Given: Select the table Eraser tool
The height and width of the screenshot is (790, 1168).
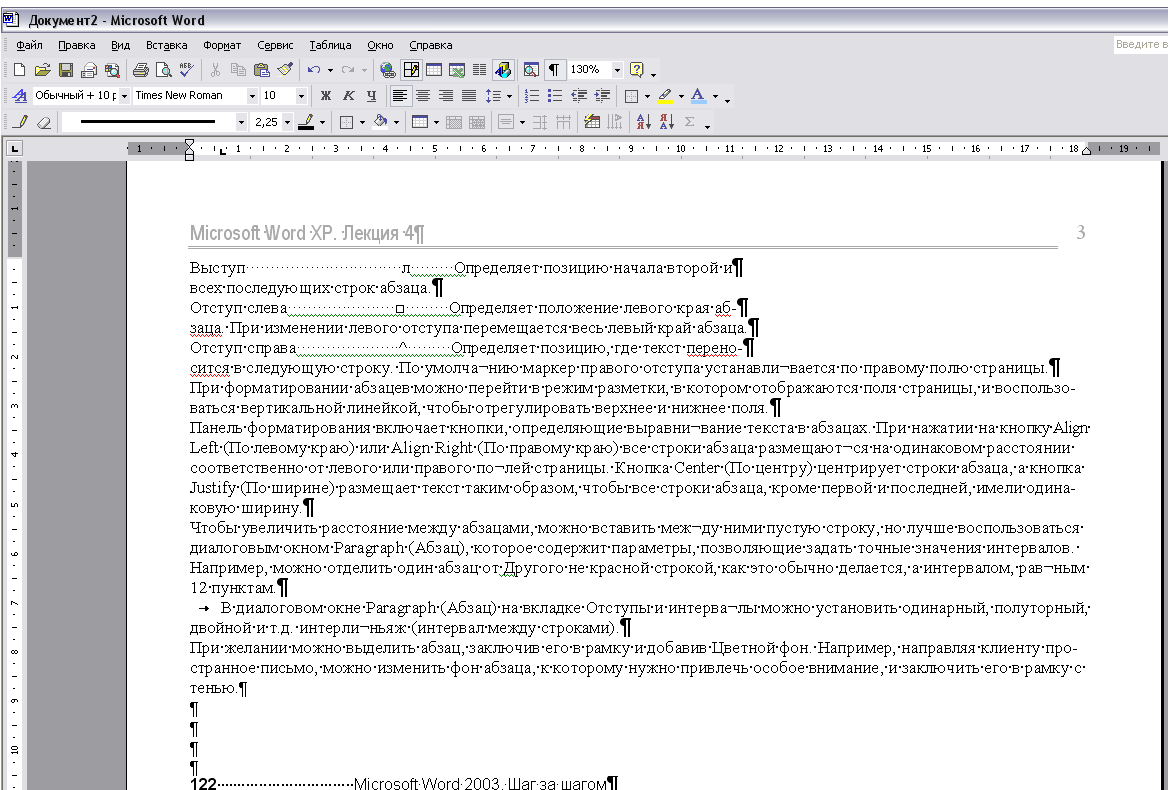Looking at the screenshot, I should coord(44,122).
